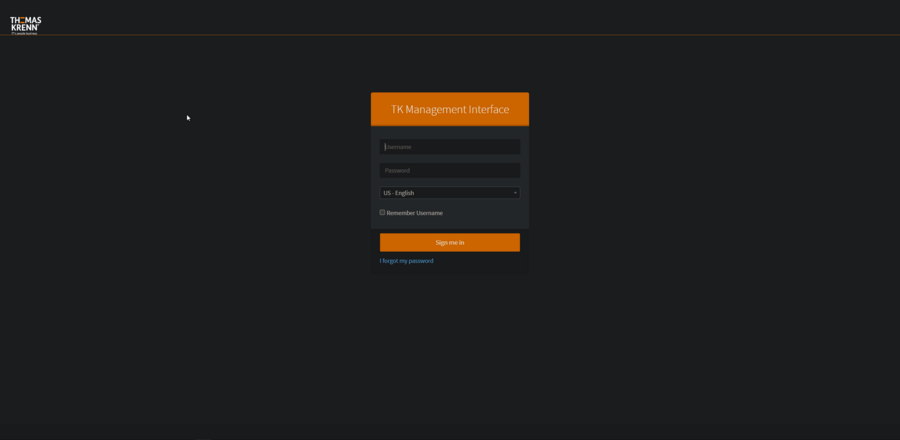Enable the Remember Username checkbox
This screenshot has height=440, width=900.
pyautogui.click(x=382, y=212)
